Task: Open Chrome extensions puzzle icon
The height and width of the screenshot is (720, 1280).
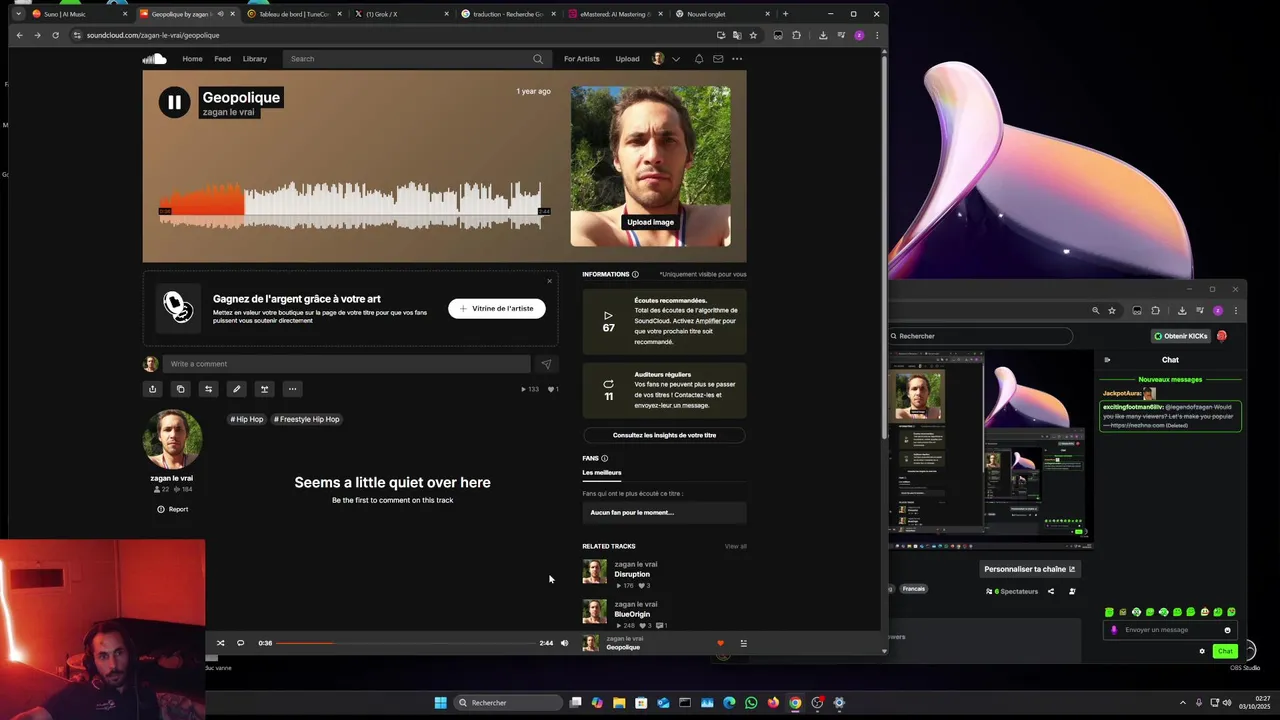Action: (796, 35)
